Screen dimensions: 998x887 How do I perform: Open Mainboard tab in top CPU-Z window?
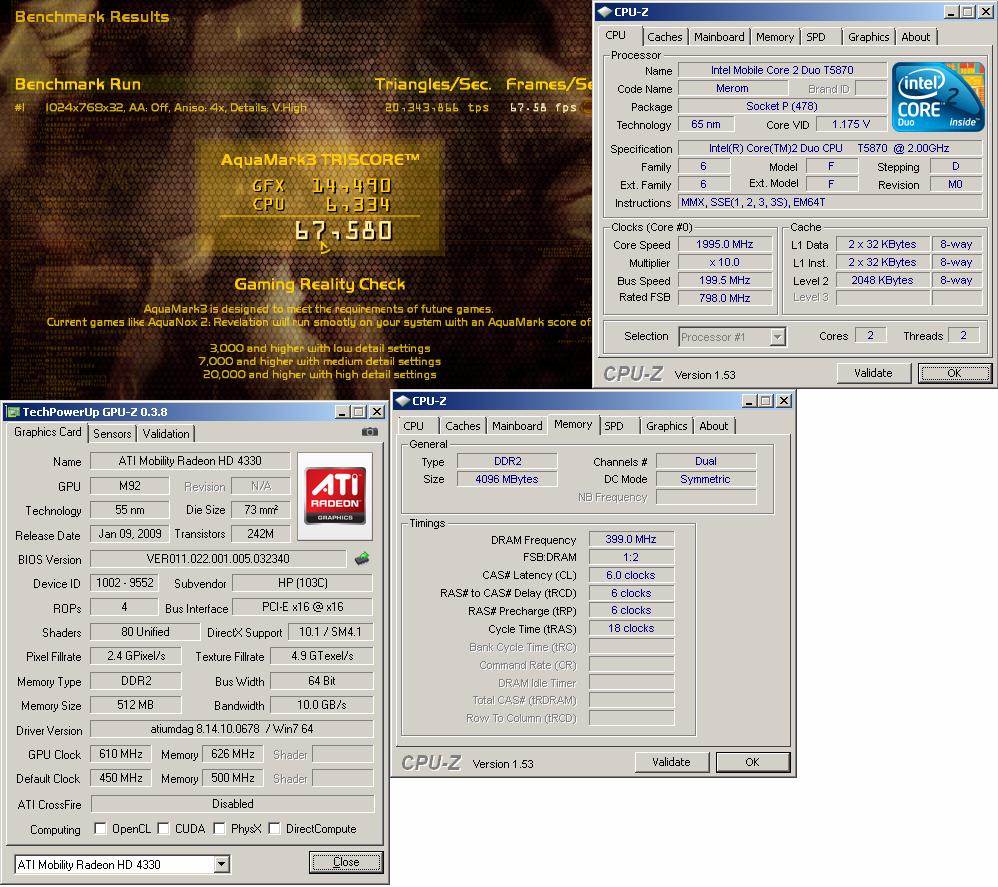point(719,37)
